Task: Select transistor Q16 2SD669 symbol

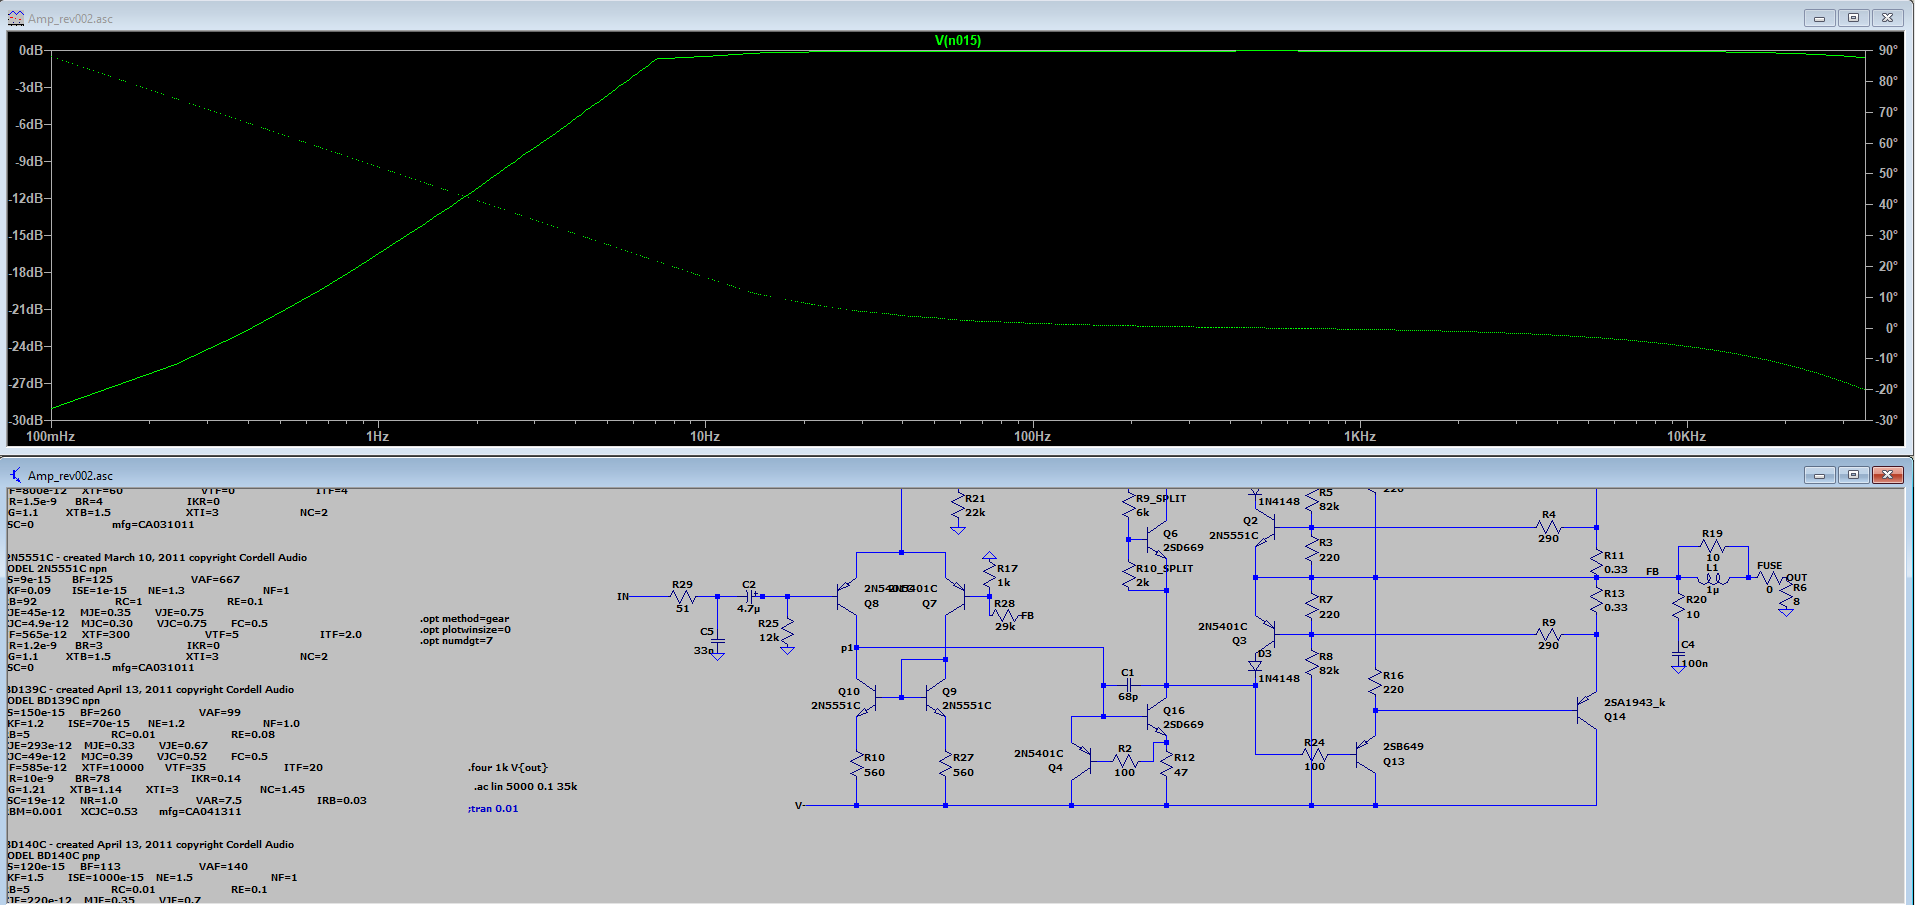Action: coord(1156,716)
